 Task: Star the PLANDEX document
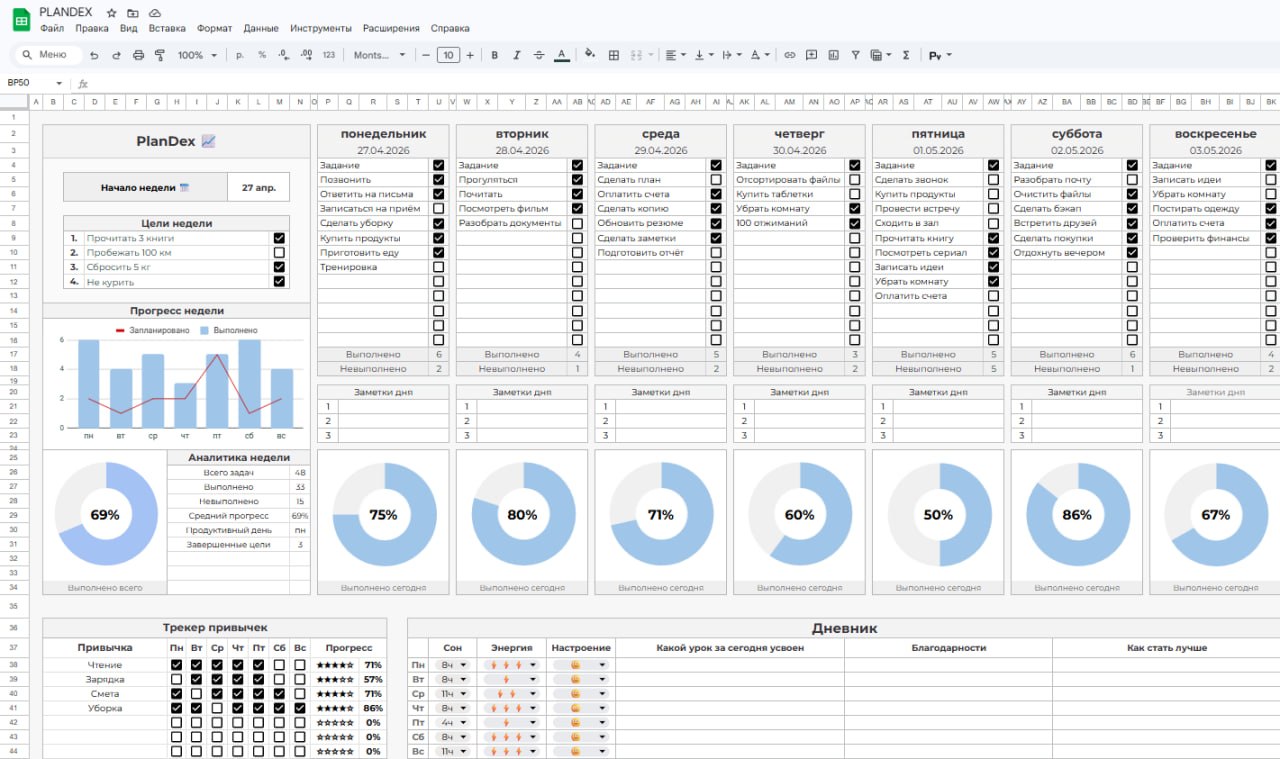(111, 12)
